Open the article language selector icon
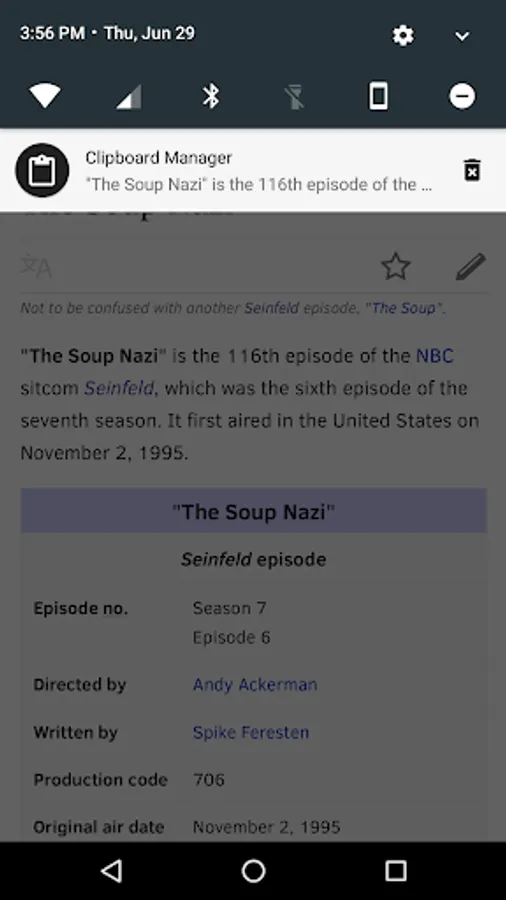The height and width of the screenshot is (900, 506). [x=36, y=267]
